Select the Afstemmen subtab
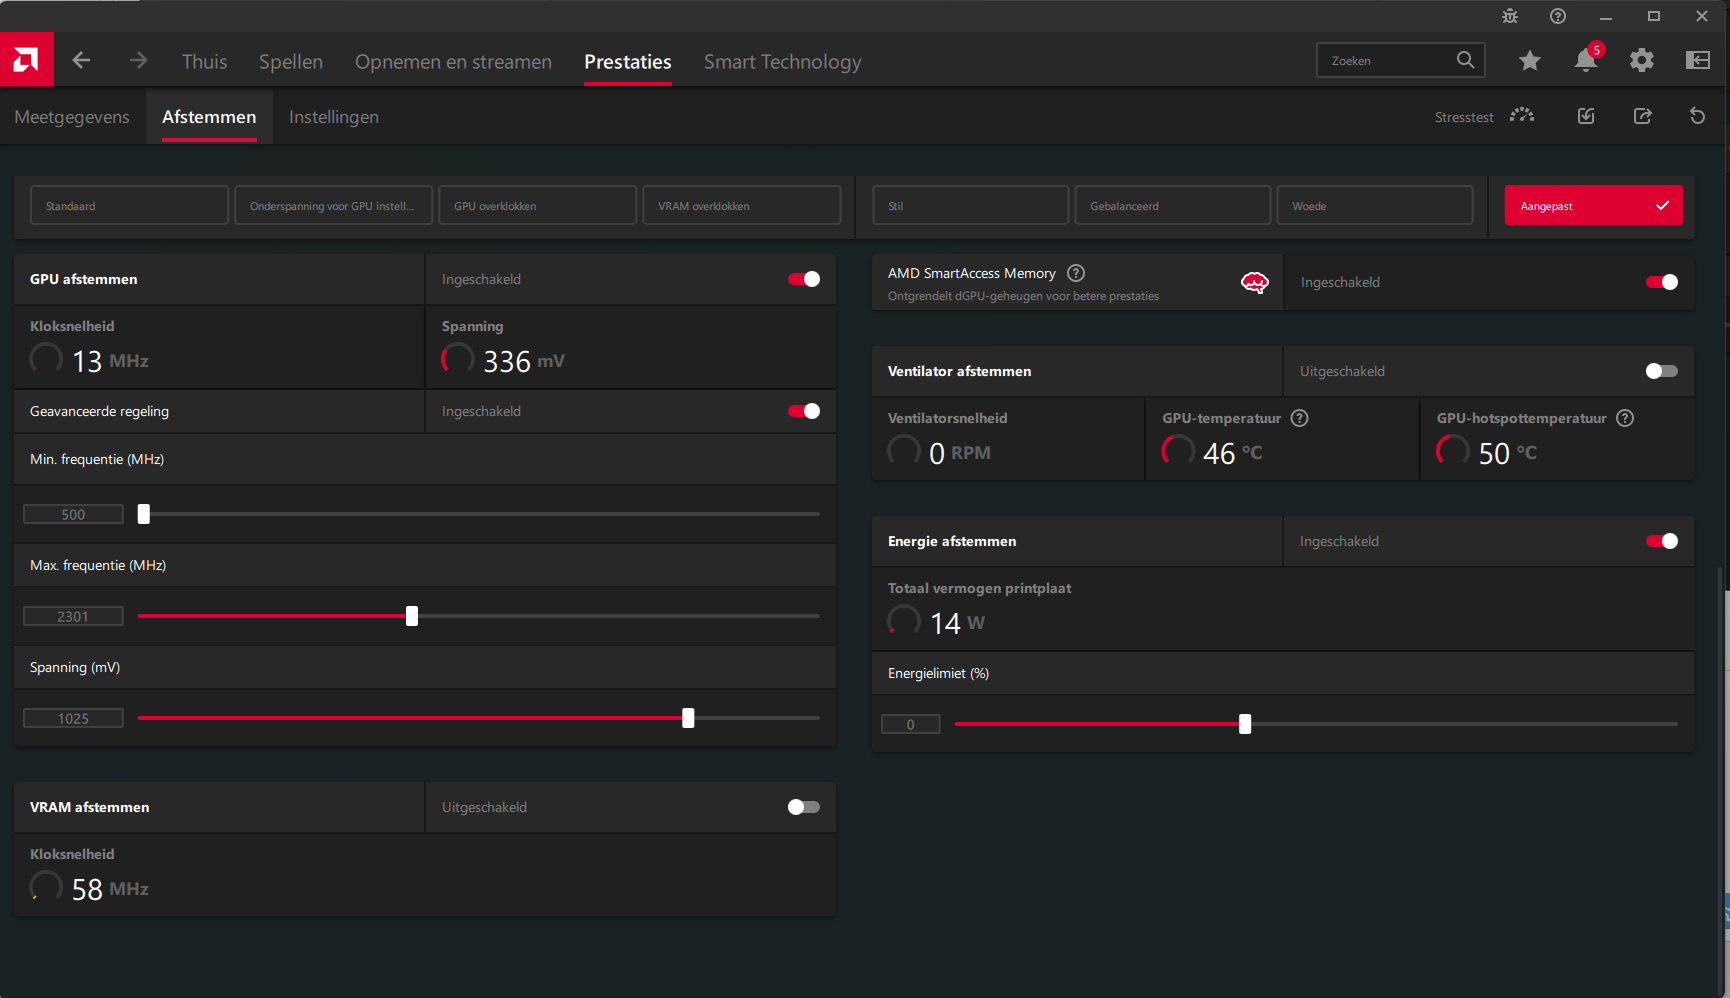Screen dimensions: 1730x998 (209, 117)
